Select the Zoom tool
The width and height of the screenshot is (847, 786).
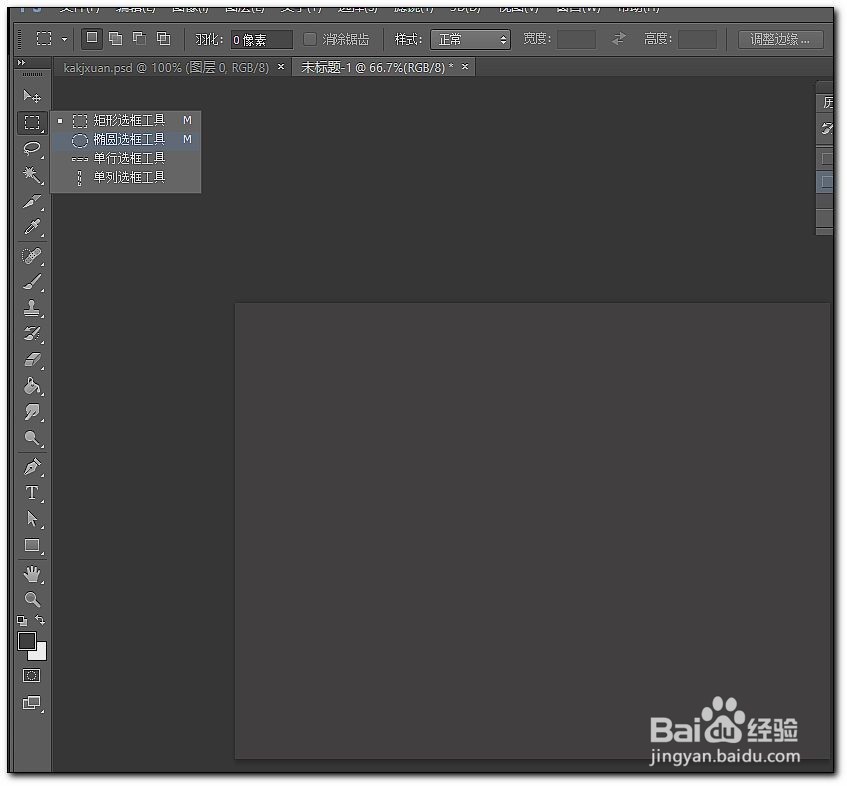[x=32, y=599]
